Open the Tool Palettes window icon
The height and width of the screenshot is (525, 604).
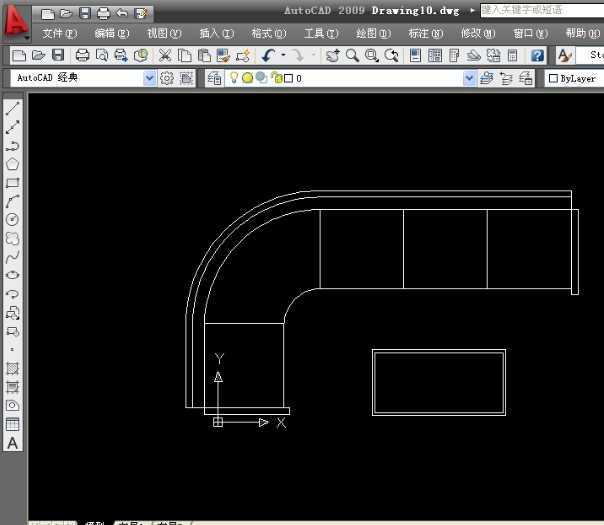[454, 56]
